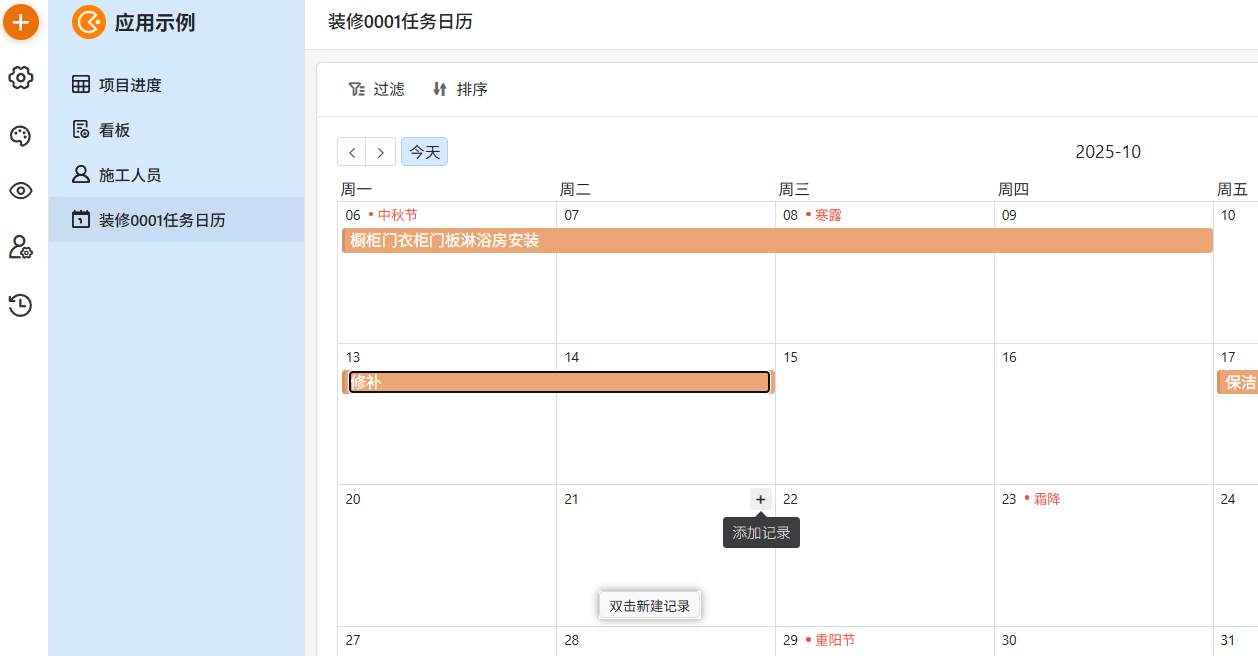Viewport: 1258px width, 656px height.
Task: Click the orange plus create button
Action: [21, 21]
